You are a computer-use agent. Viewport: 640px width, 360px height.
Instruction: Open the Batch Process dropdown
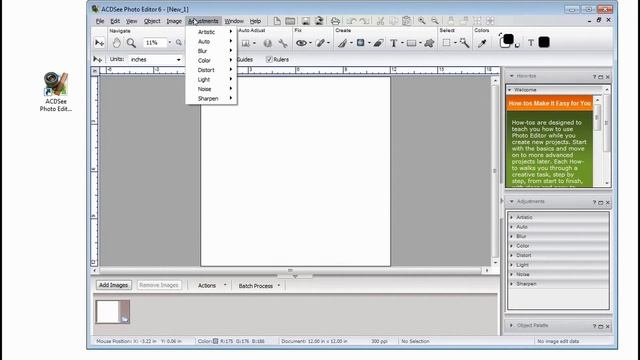coord(259,286)
